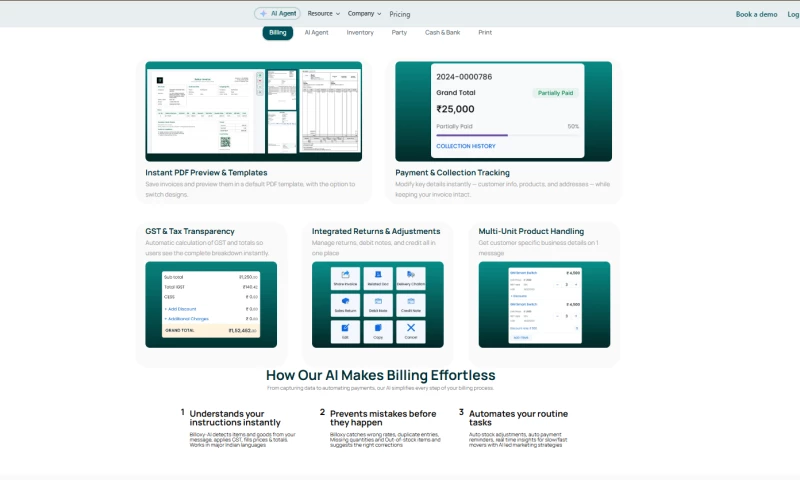The image size is (800, 480).
Task: Switch to the AI Agent tab below navbar
Action: [x=316, y=33]
